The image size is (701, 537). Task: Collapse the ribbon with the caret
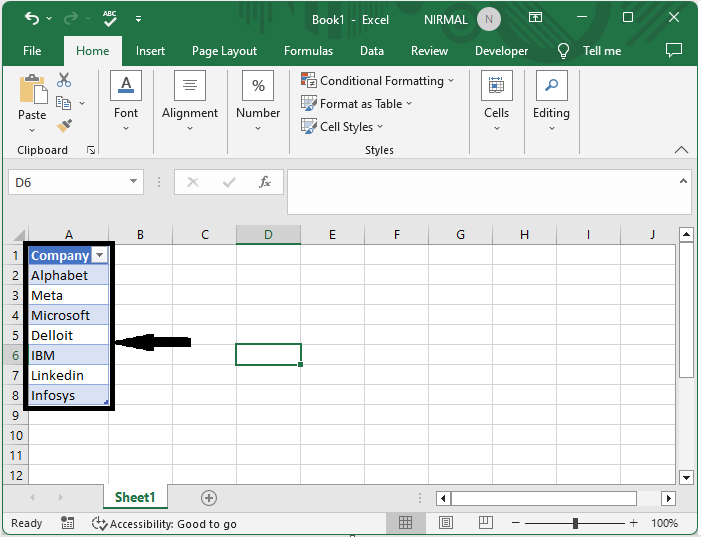[x=681, y=150]
